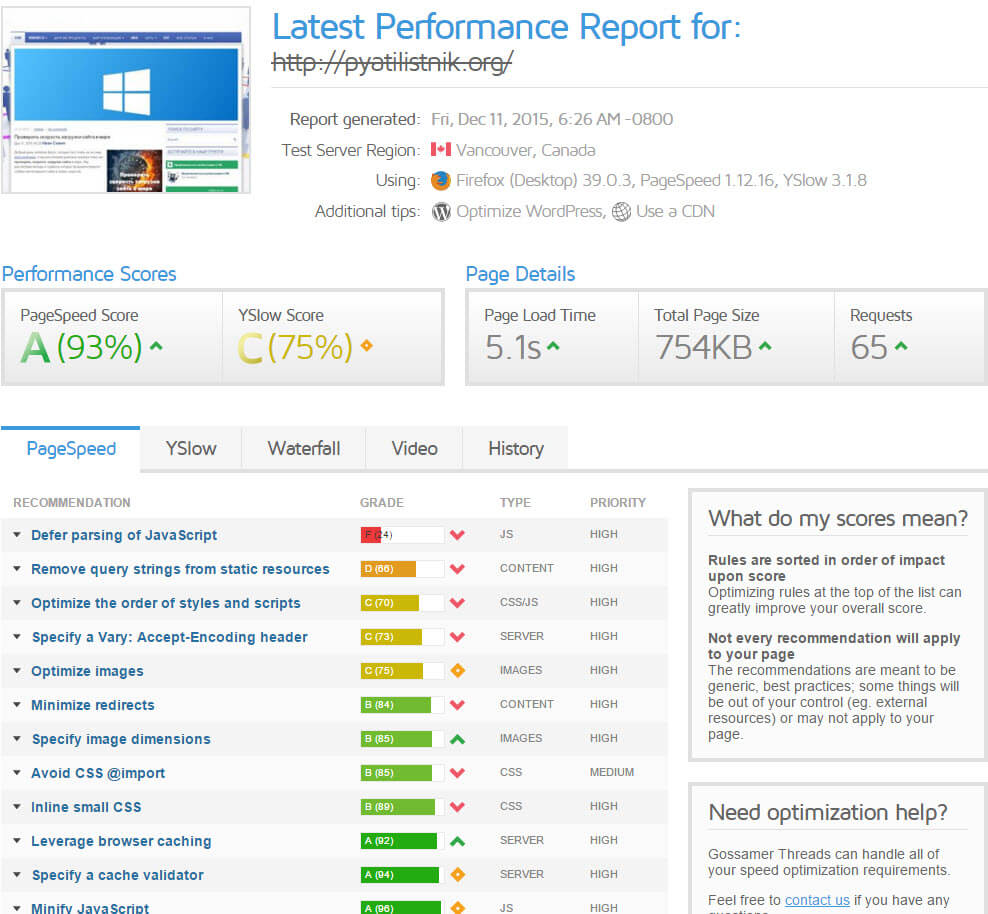
Task: Open the History tab
Action: [x=515, y=448]
